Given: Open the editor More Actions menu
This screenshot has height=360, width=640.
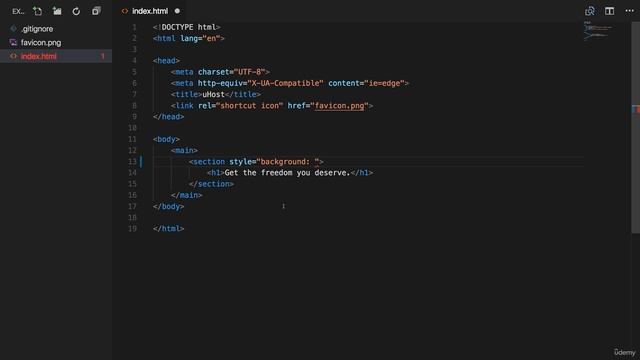Looking at the screenshot, I should pyautogui.click(x=629, y=11).
